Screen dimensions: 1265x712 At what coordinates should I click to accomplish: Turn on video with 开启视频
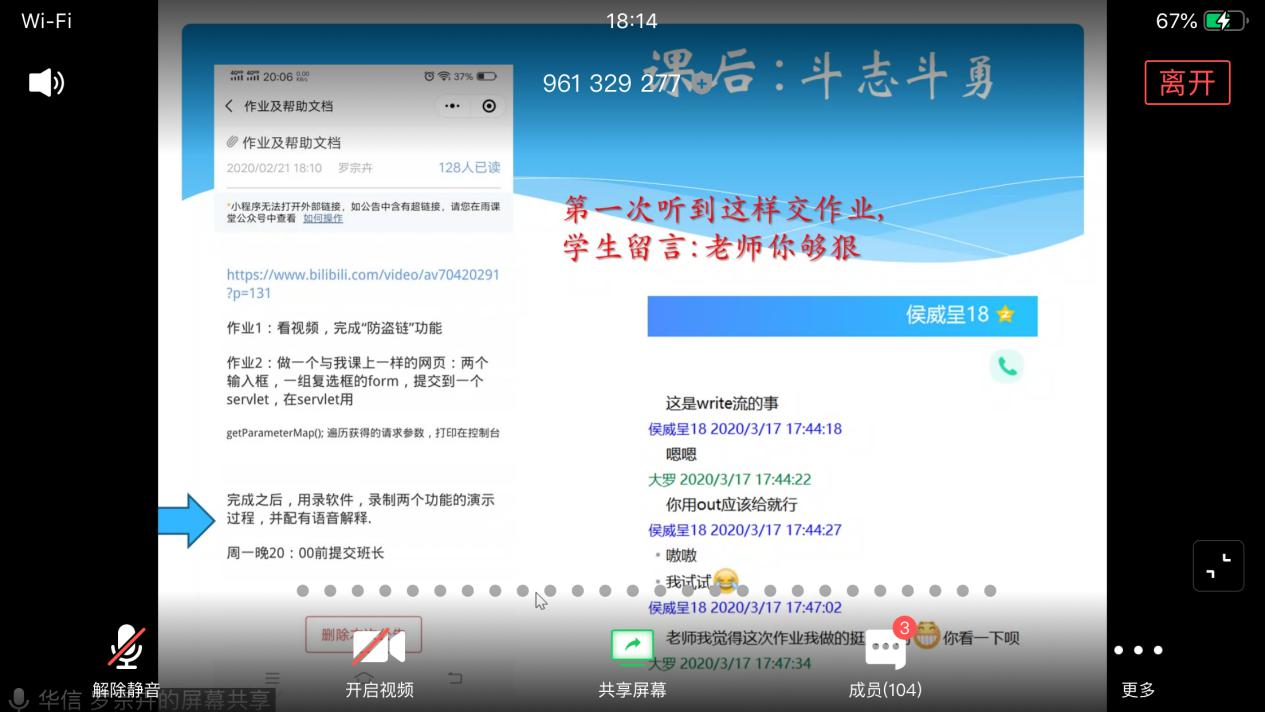[x=379, y=658]
